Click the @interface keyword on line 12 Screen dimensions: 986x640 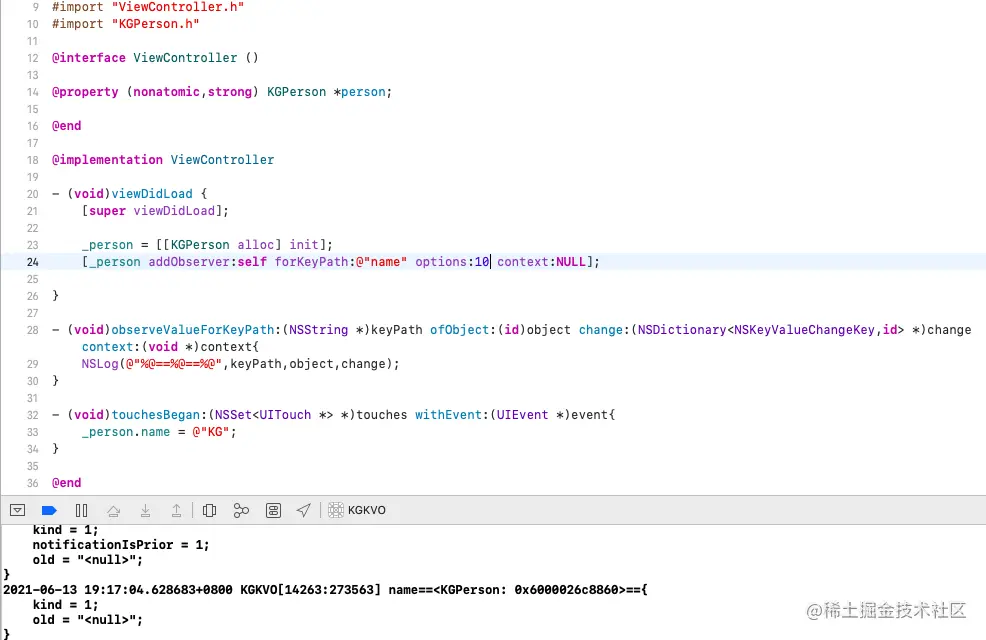[x=89, y=58]
